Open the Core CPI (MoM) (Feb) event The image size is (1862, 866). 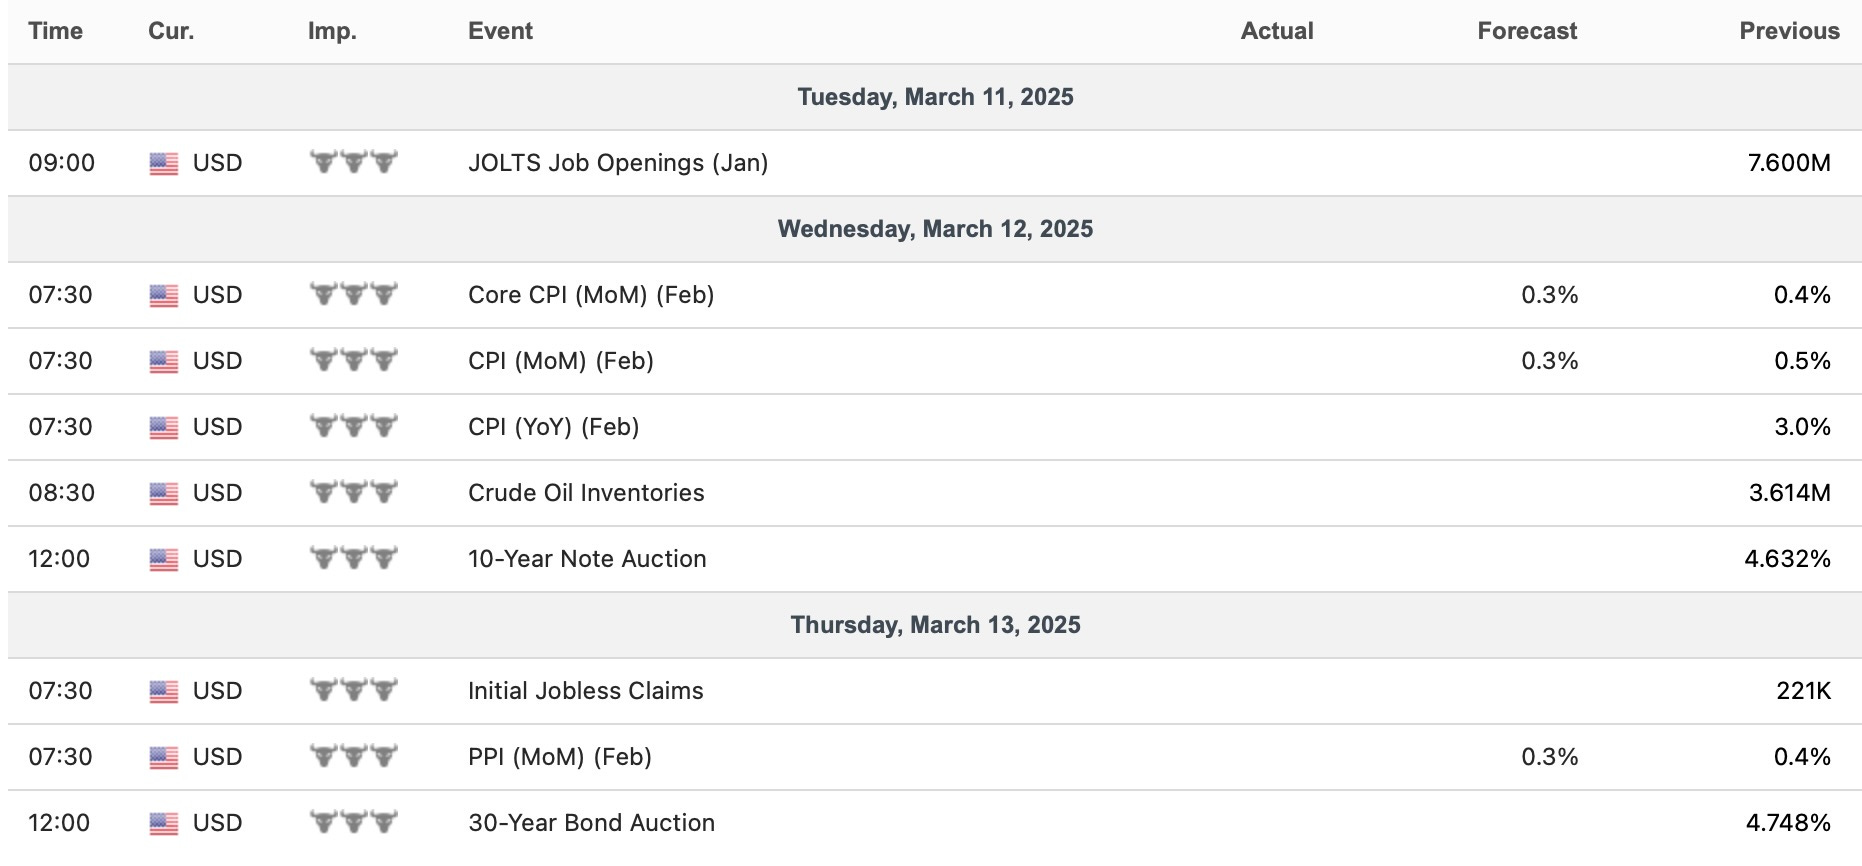591,295
